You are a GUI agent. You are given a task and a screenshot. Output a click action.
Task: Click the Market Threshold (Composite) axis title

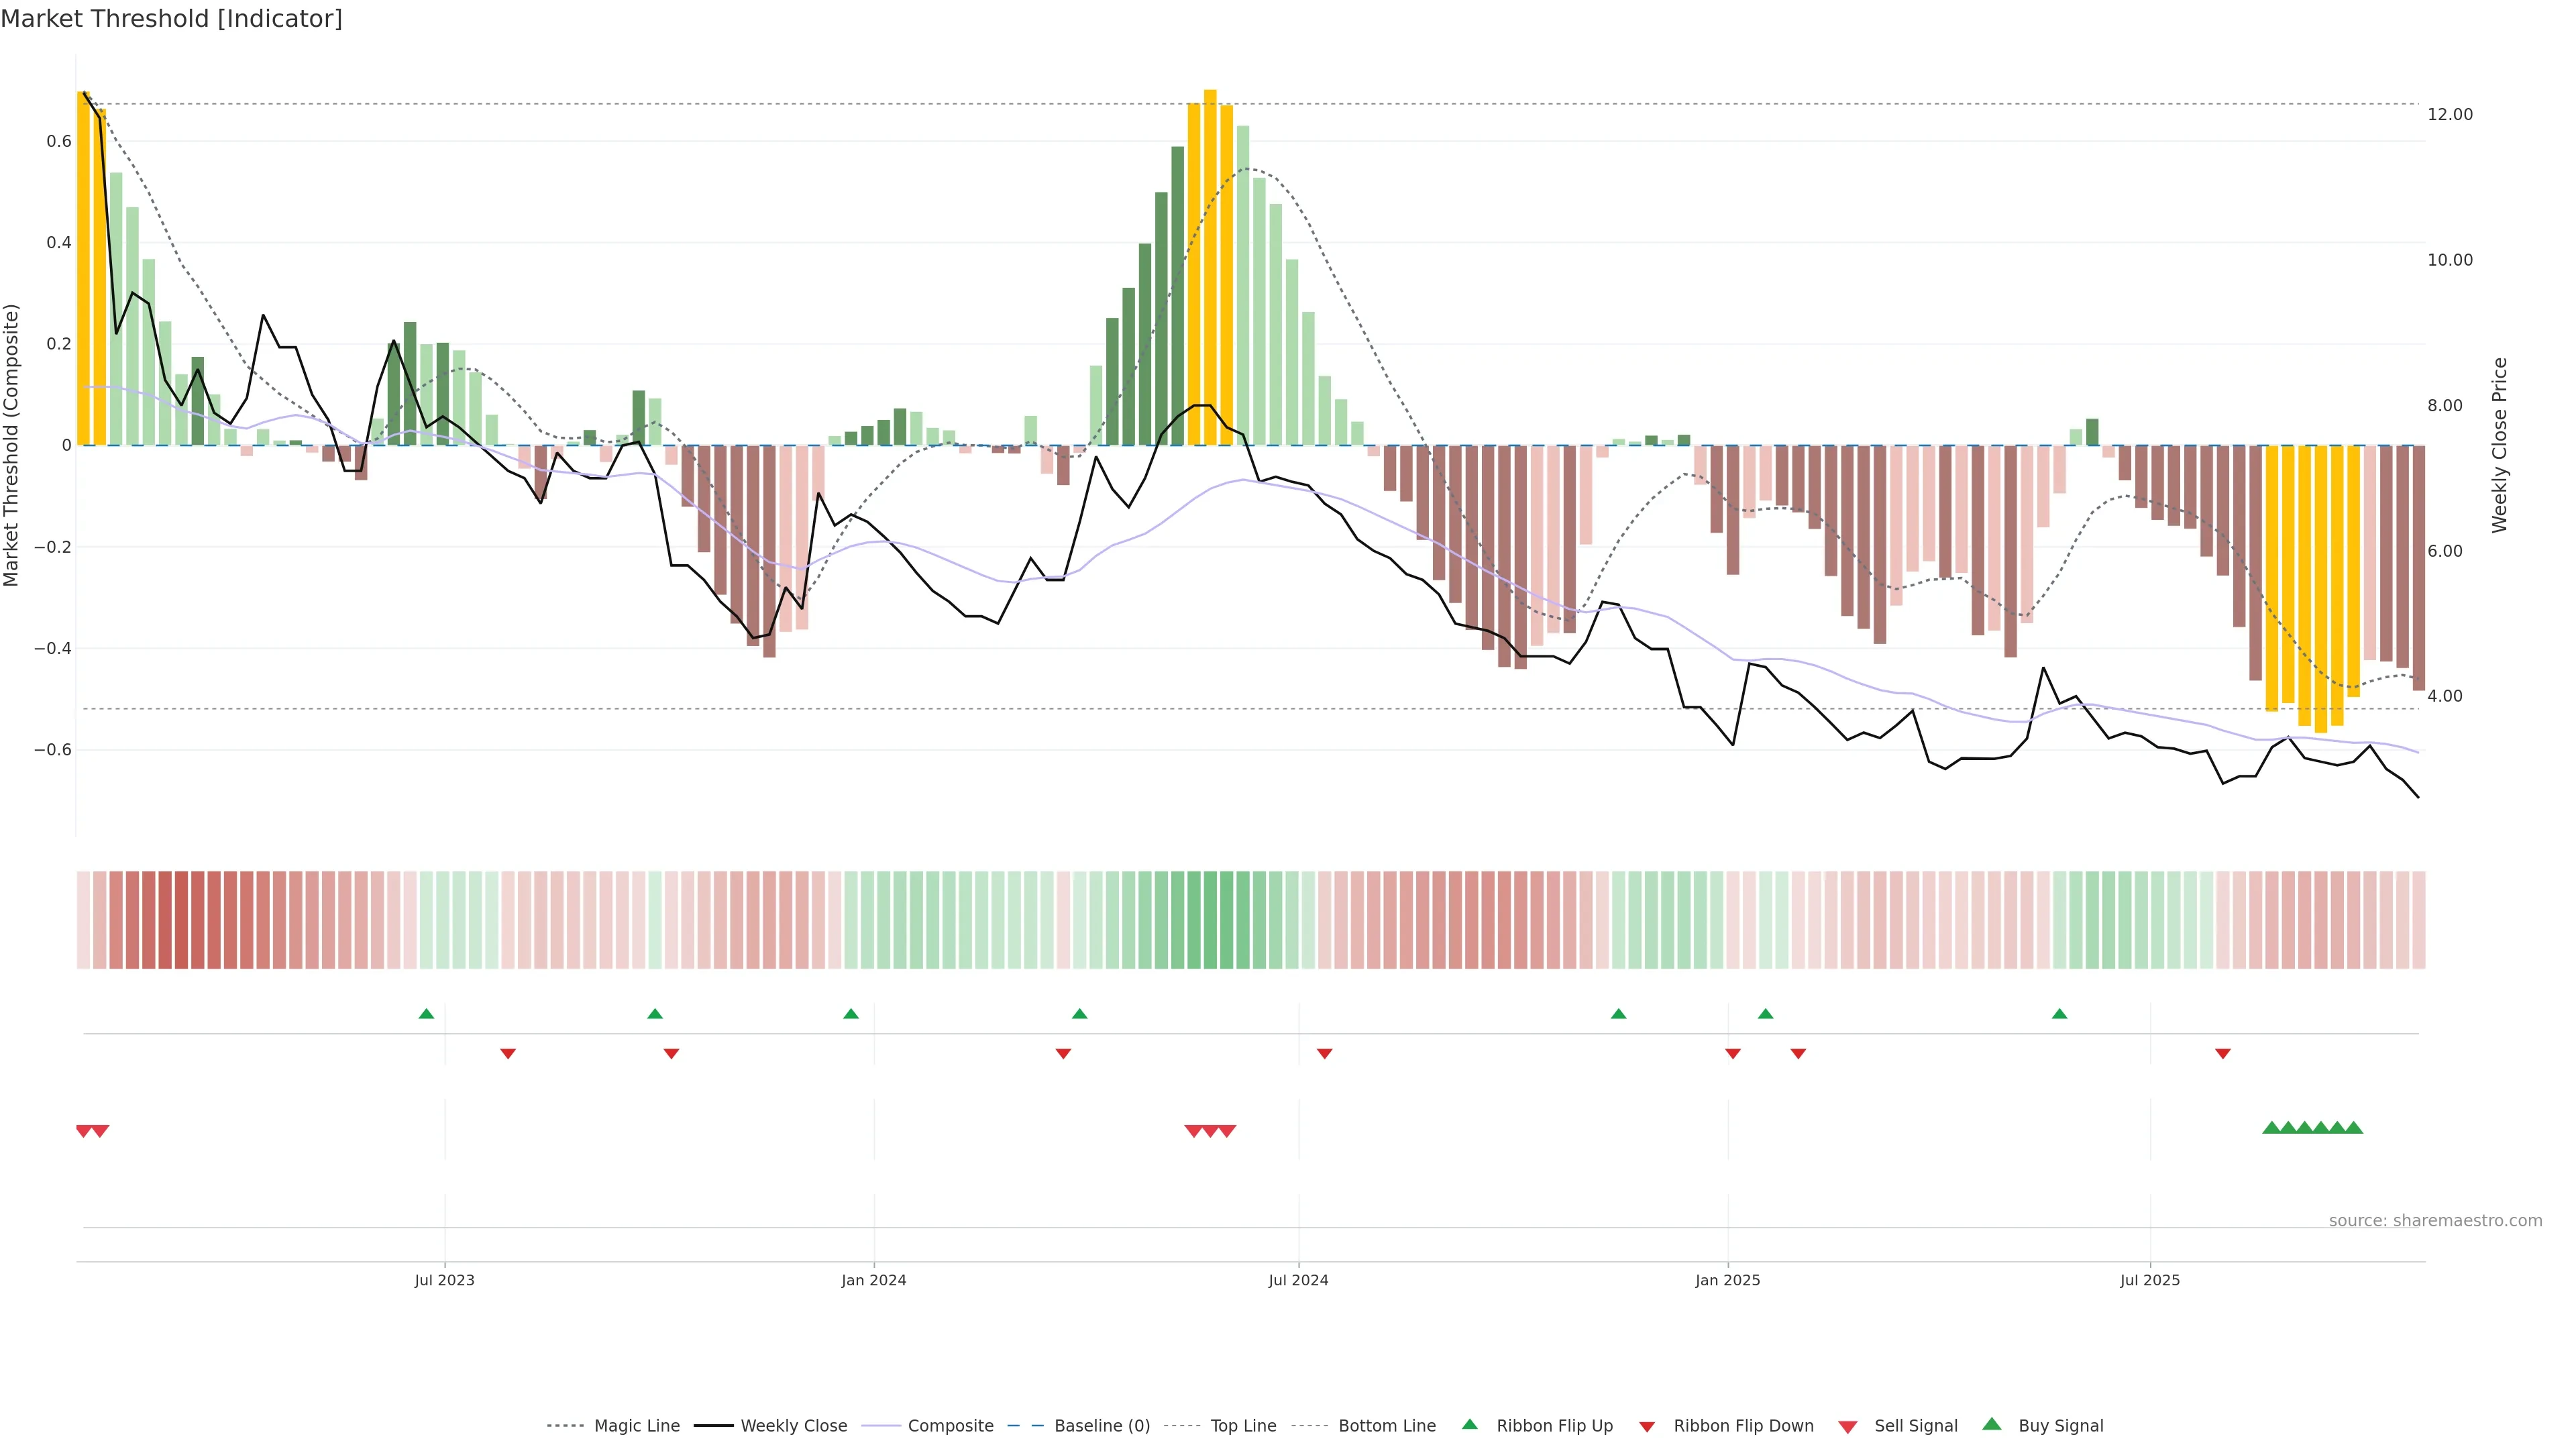pos(12,445)
